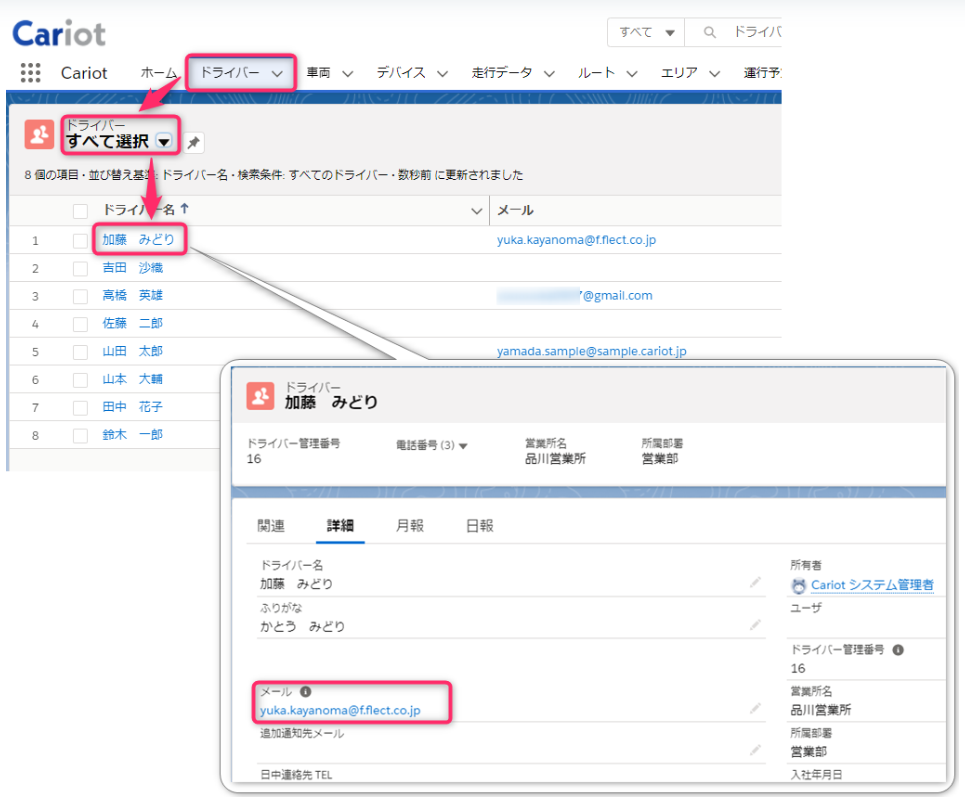This screenshot has width=965, height=803.
Task: Check the box for 山本 大輔 row
Action: 80,380
